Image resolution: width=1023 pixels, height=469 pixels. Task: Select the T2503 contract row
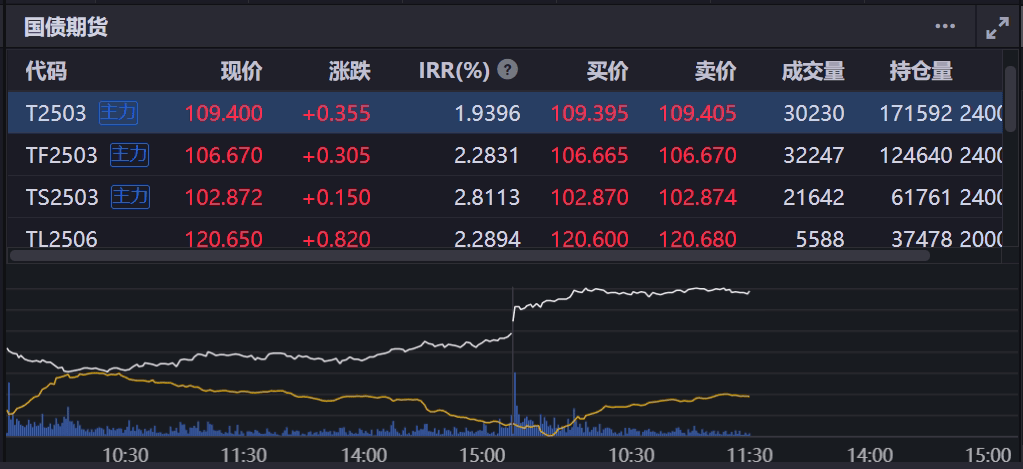coord(505,113)
